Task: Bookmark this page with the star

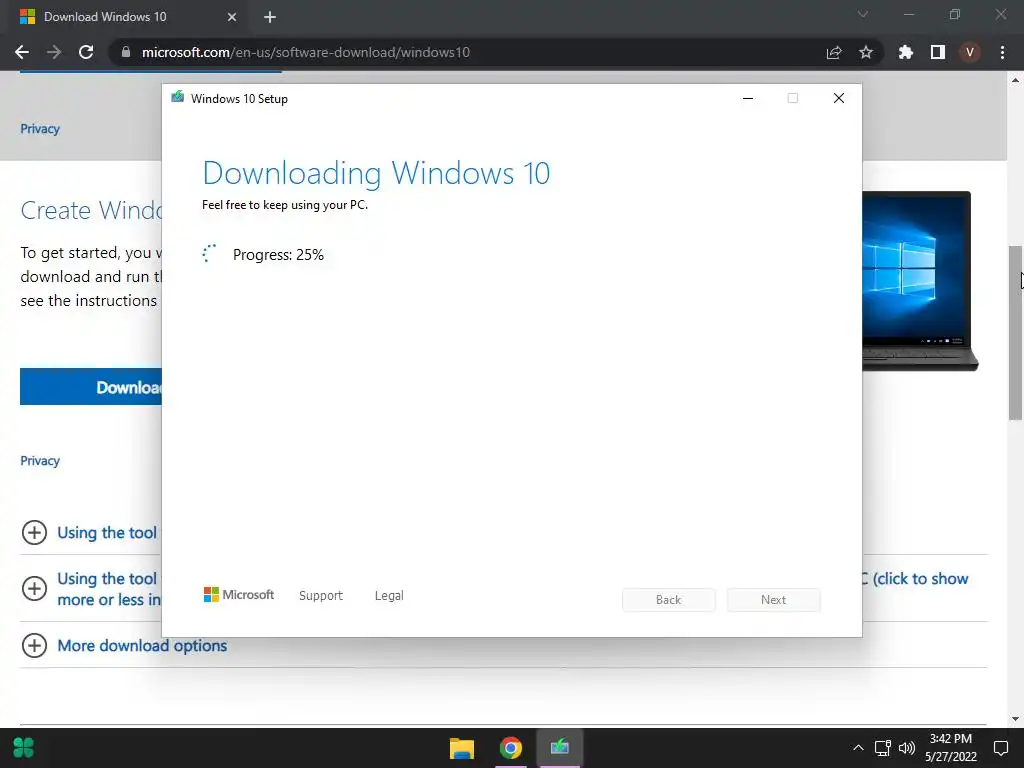Action: (866, 52)
